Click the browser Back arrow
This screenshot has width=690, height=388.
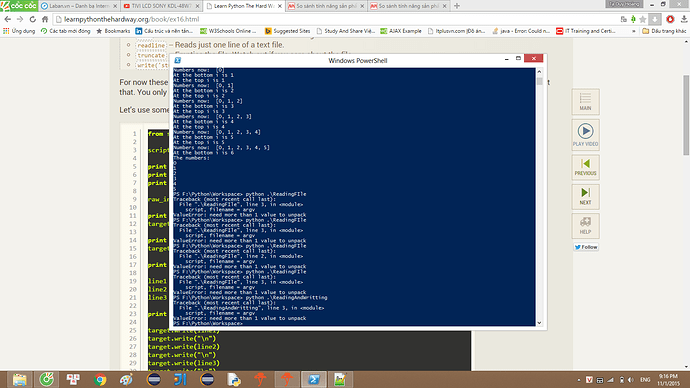point(7,19)
